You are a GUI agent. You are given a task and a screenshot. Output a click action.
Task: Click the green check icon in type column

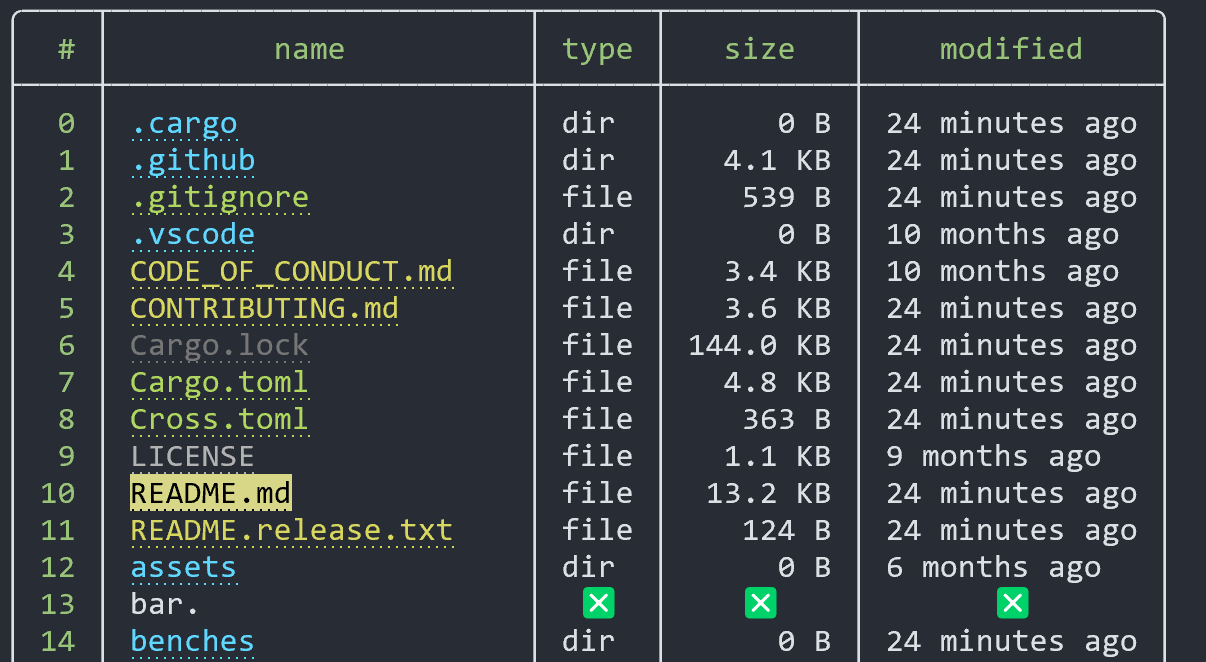coord(597,603)
